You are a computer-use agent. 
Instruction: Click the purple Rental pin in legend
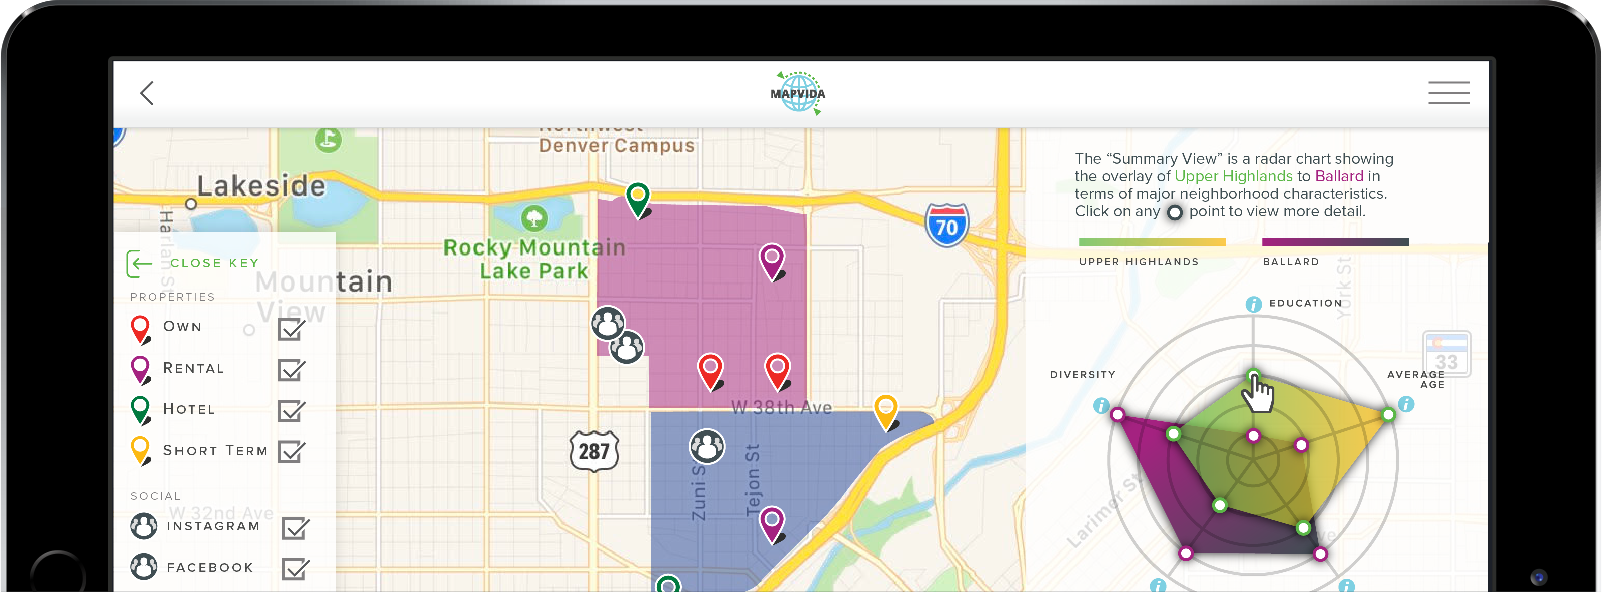coord(141,370)
